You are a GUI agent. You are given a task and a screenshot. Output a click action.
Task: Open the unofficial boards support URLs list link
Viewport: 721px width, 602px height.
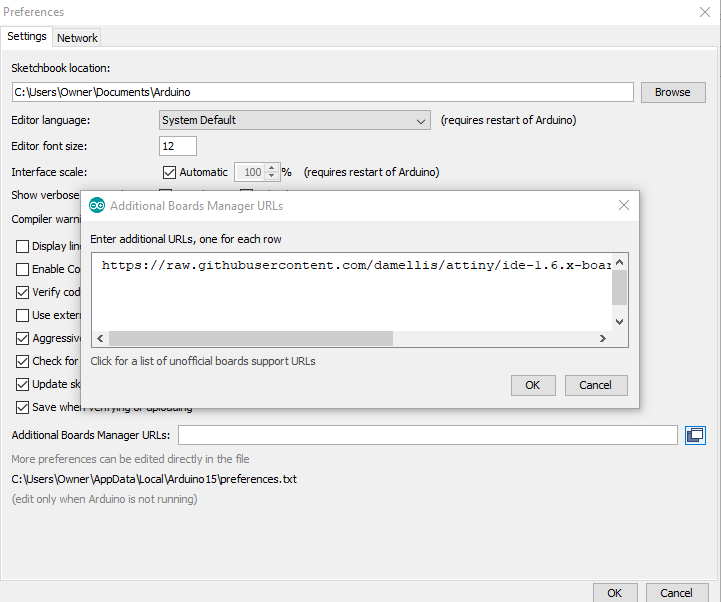point(203,361)
